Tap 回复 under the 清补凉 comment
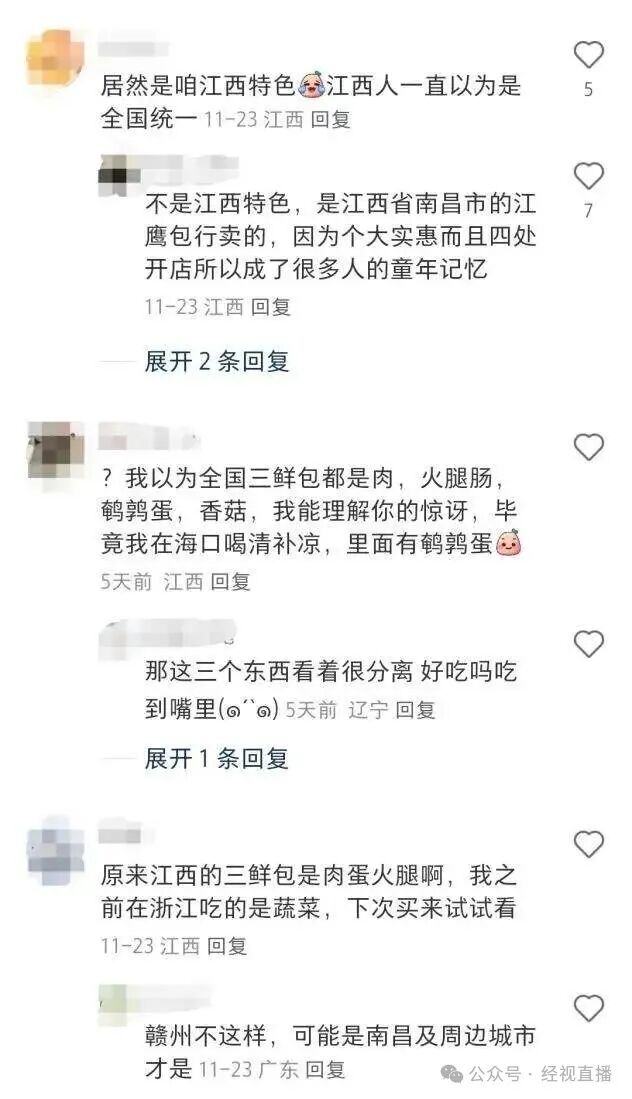Screen dimensions: 632x1099 coord(231,582)
